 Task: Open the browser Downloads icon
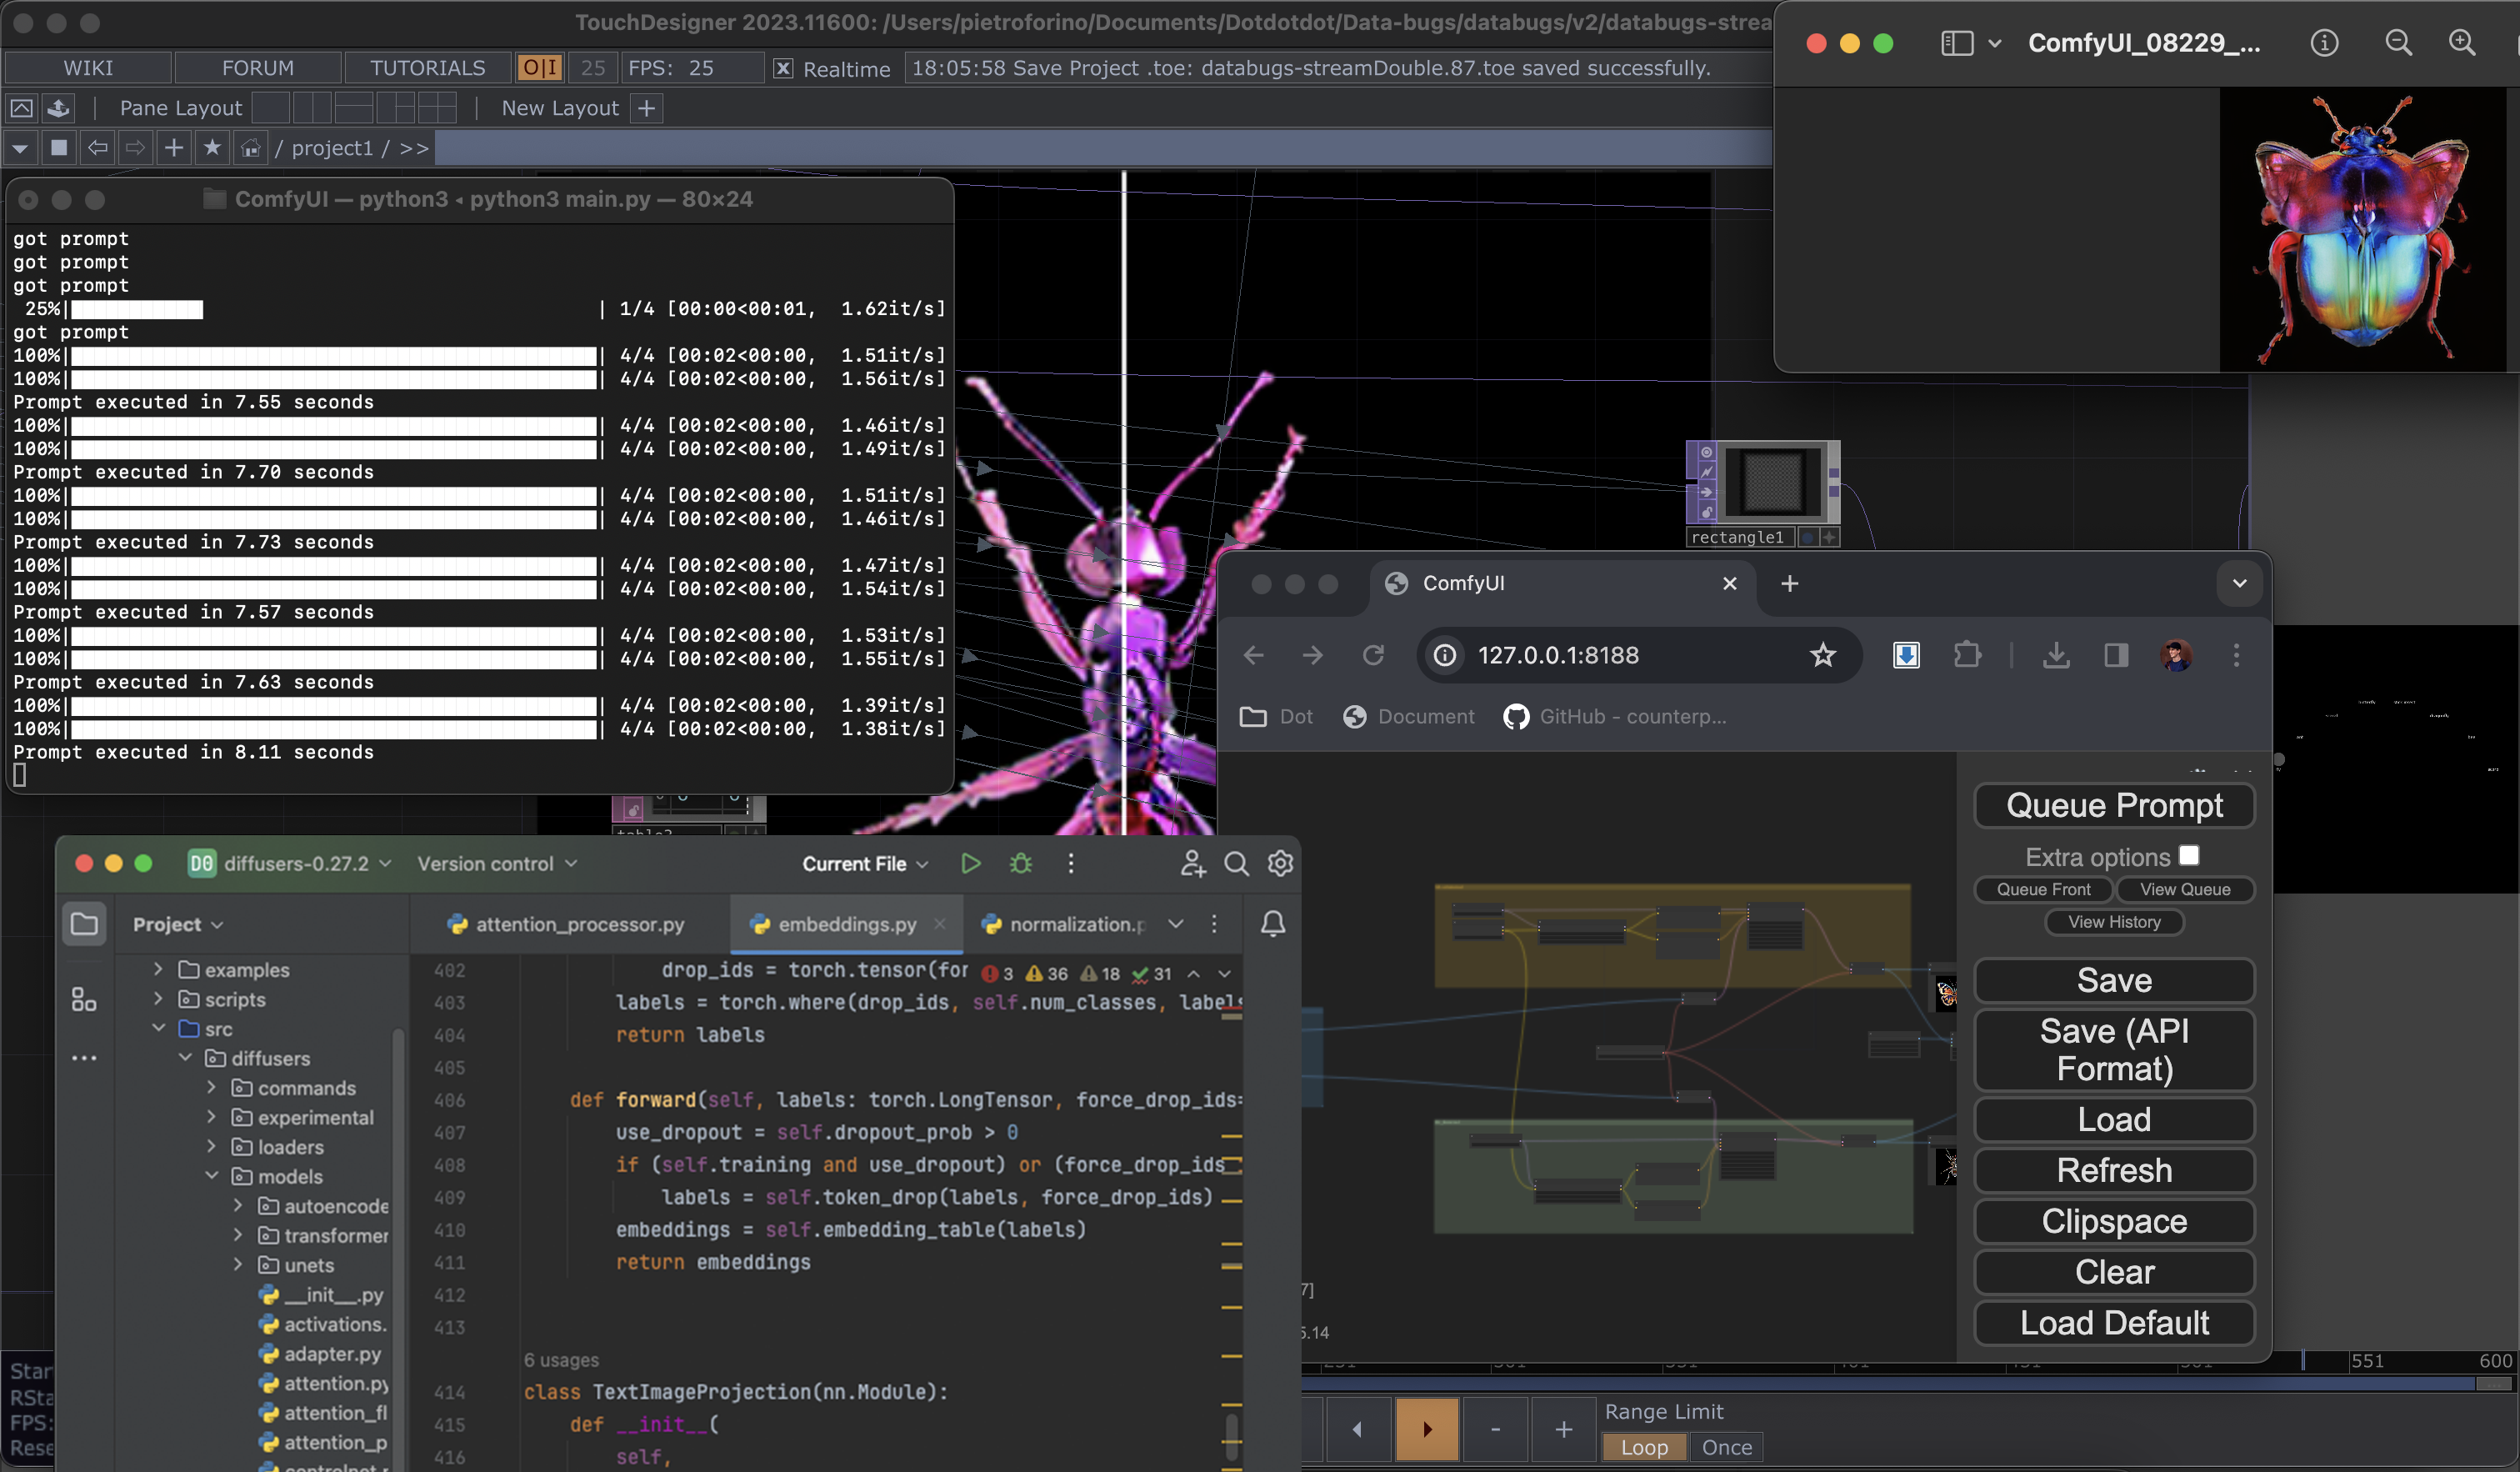2056,655
